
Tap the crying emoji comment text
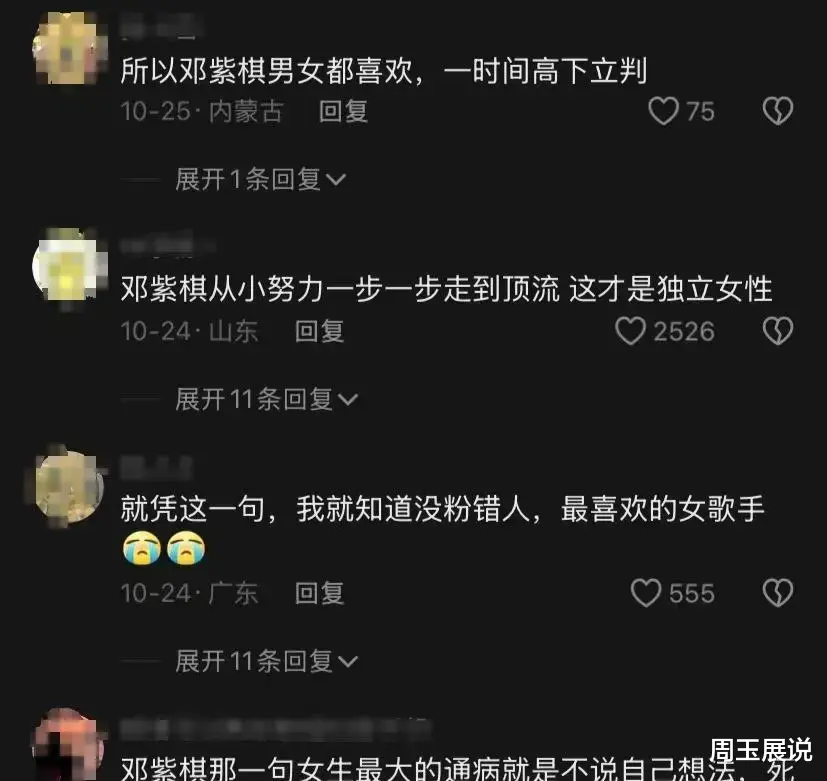(x=442, y=528)
